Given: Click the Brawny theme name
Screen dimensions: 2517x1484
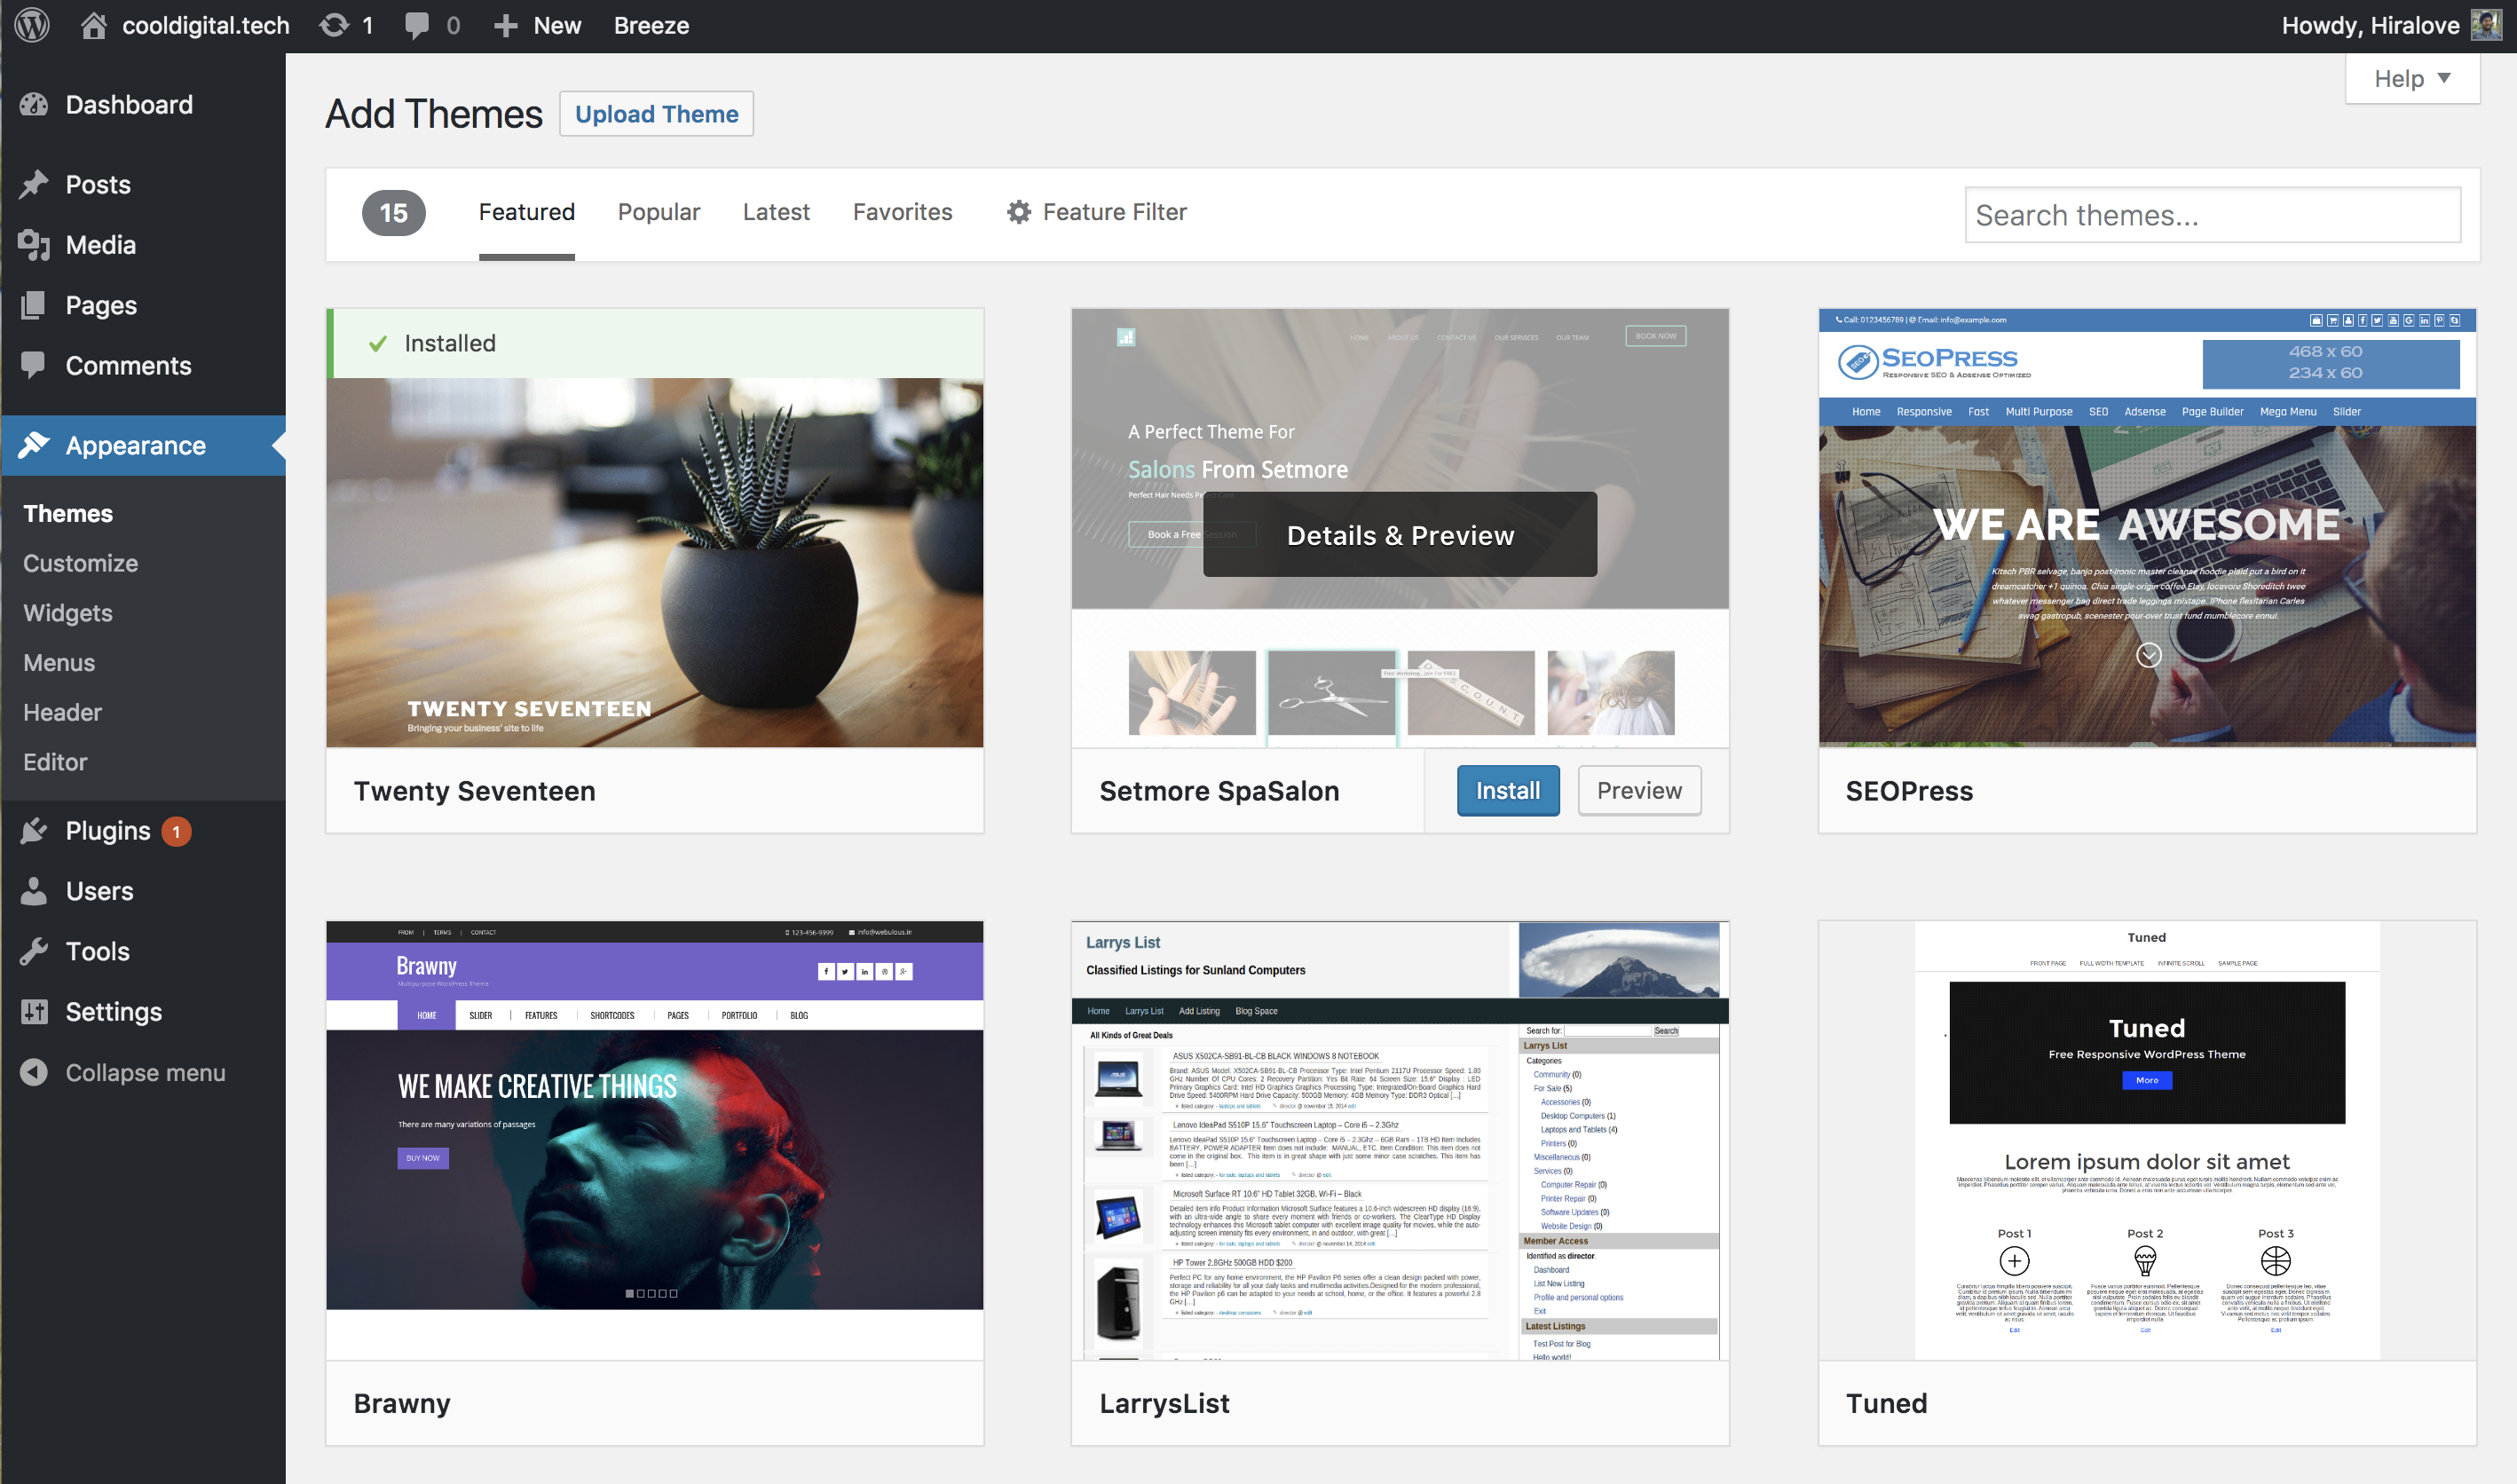Looking at the screenshot, I should (x=402, y=1402).
